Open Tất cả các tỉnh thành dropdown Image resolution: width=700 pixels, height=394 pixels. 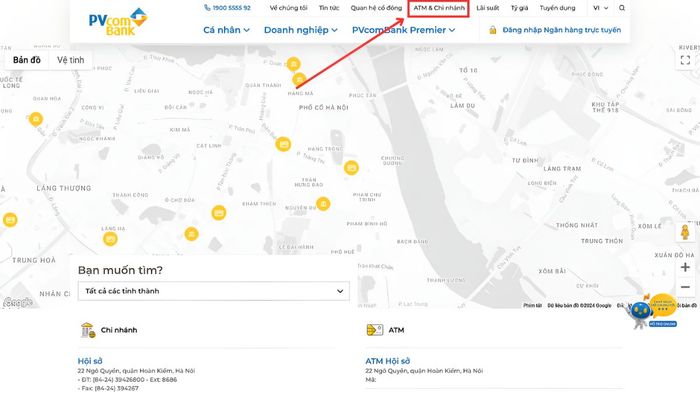(x=214, y=291)
